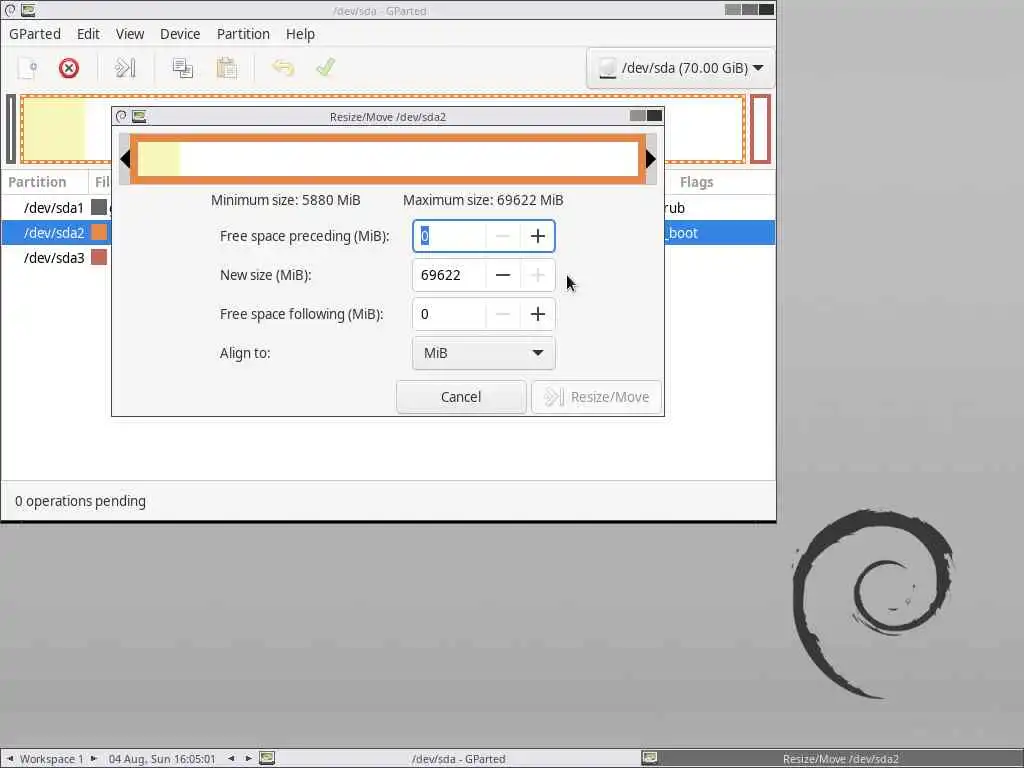Click the 'Minimum size: 5880 MiB' label
Screen dimensions: 1024x768
[285, 200]
